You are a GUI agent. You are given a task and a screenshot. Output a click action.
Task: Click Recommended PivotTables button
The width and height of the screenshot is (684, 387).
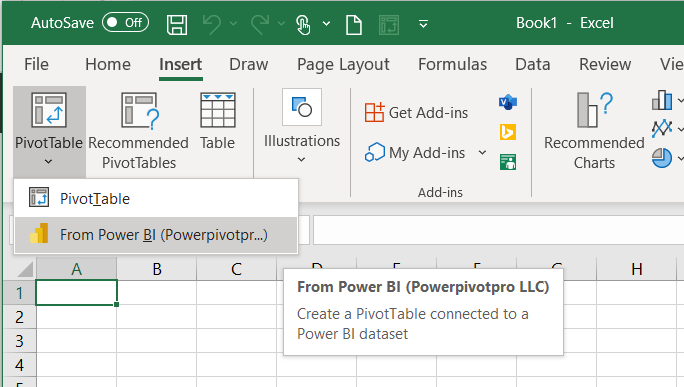click(139, 131)
